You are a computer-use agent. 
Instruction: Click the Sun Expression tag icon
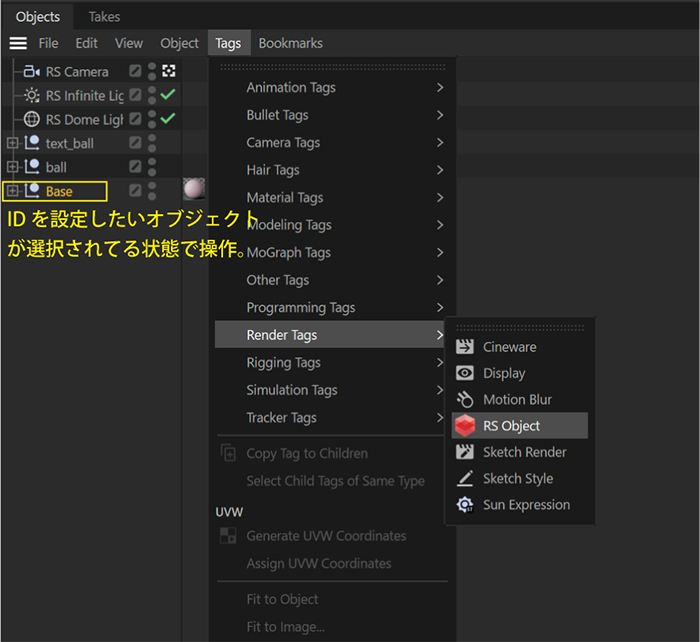coord(465,505)
